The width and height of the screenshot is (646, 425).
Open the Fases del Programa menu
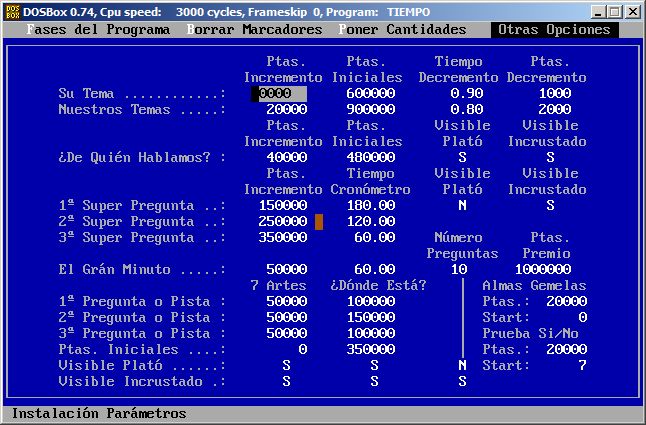[x=99, y=30]
